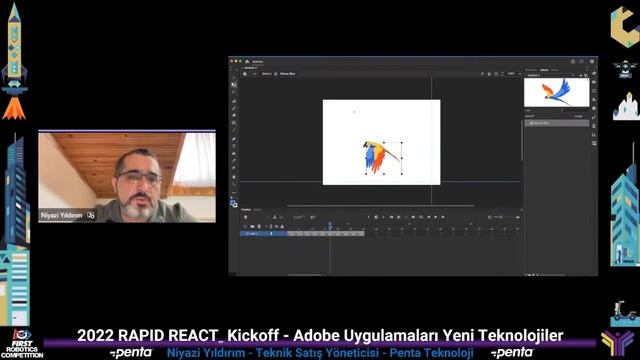The image size is (640, 360).
Task: Click the camera icon in timeline header
Action: point(245,217)
